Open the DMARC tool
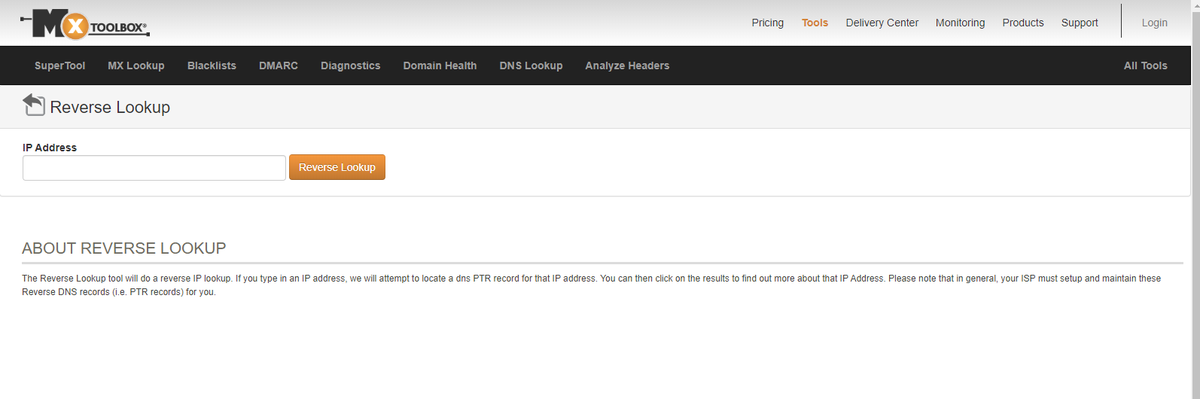The height and width of the screenshot is (399, 1200). pyautogui.click(x=278, y=66)
